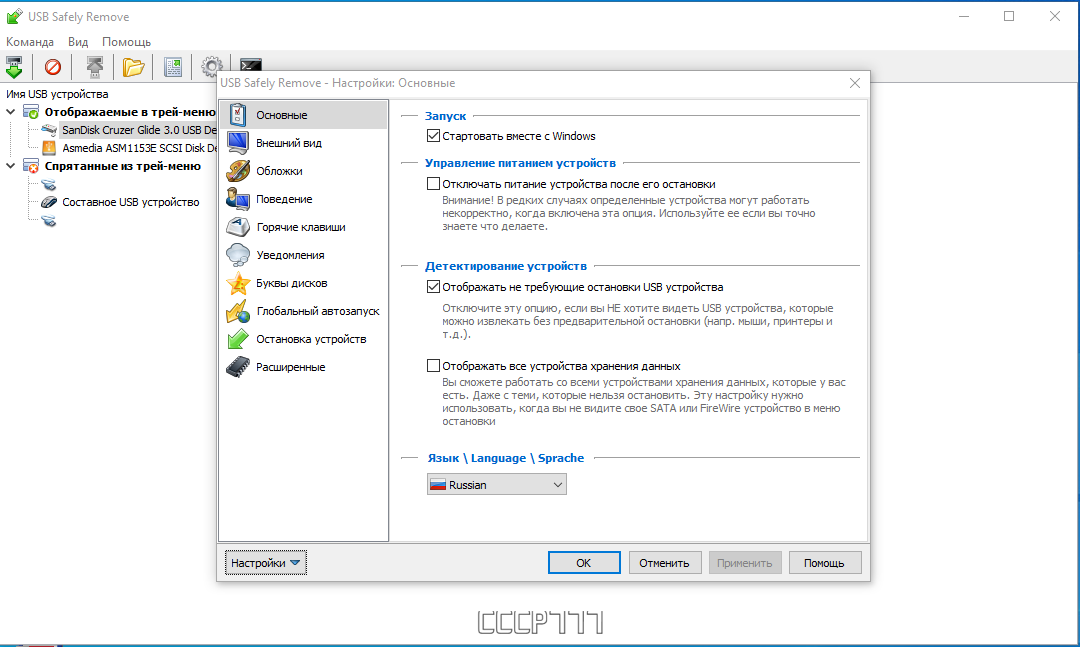Open the Уведомления settings category

(303, 255)
